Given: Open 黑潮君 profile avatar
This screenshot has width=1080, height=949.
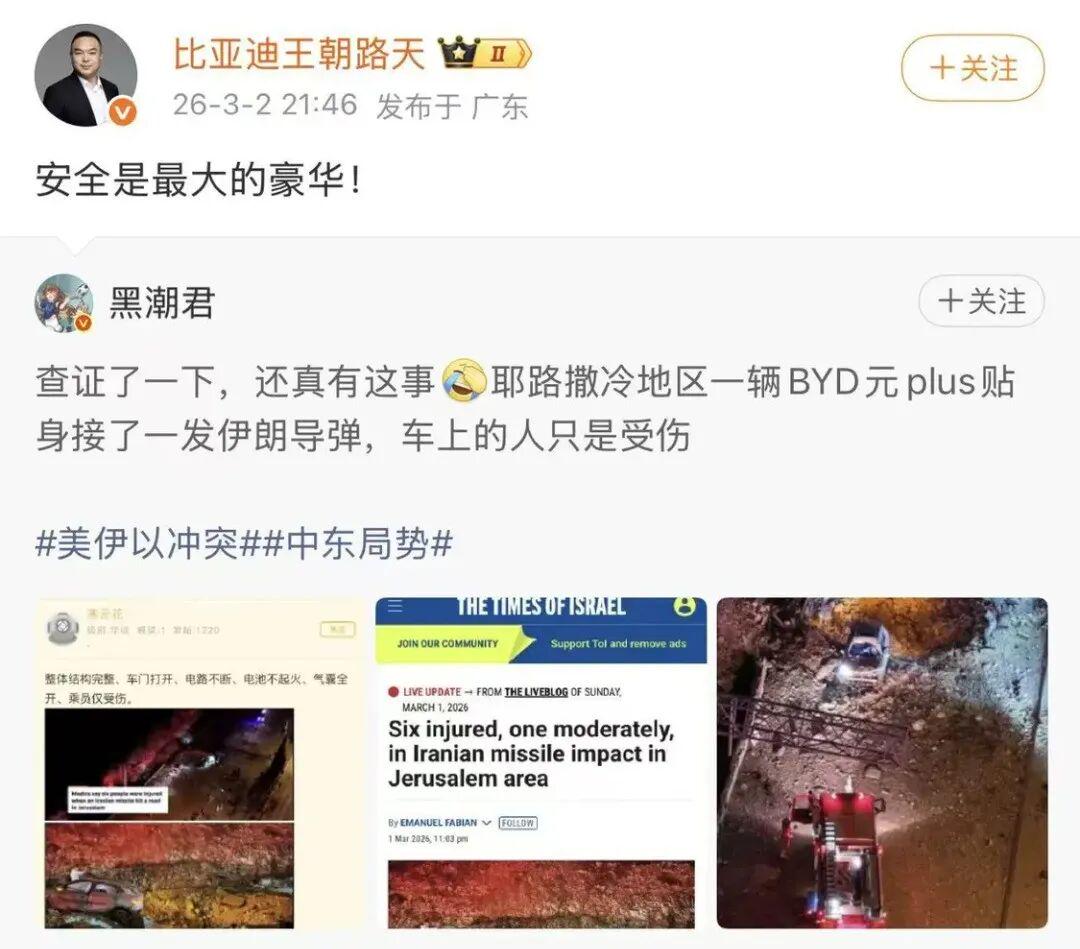Looking at the screenshot, I should [63, 302].
